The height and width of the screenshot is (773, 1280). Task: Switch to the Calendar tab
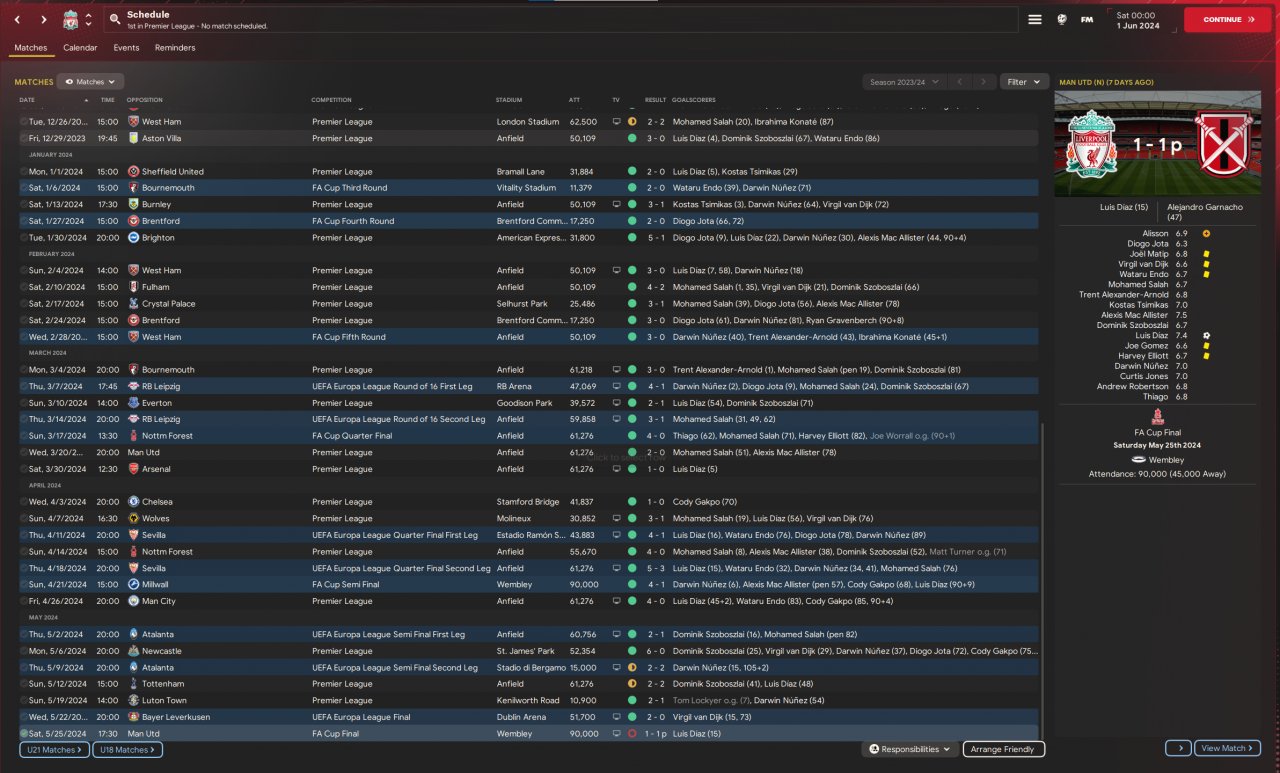click(x=80, y=48)
